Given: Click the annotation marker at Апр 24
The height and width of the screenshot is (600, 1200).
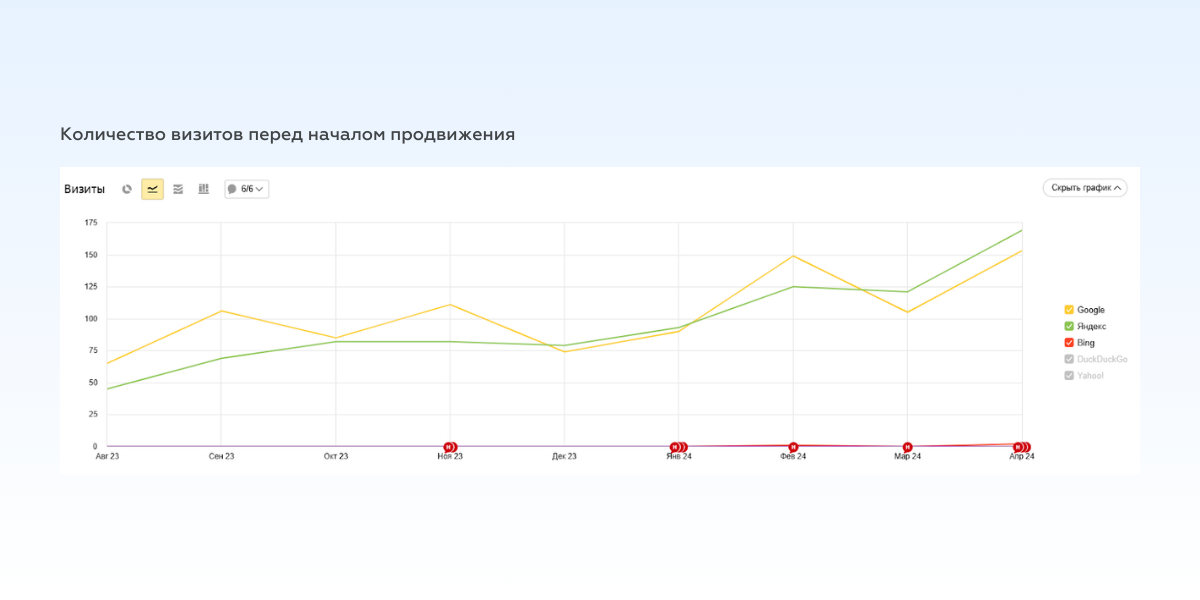Looking at the screenshot, I should point(1021,447).
